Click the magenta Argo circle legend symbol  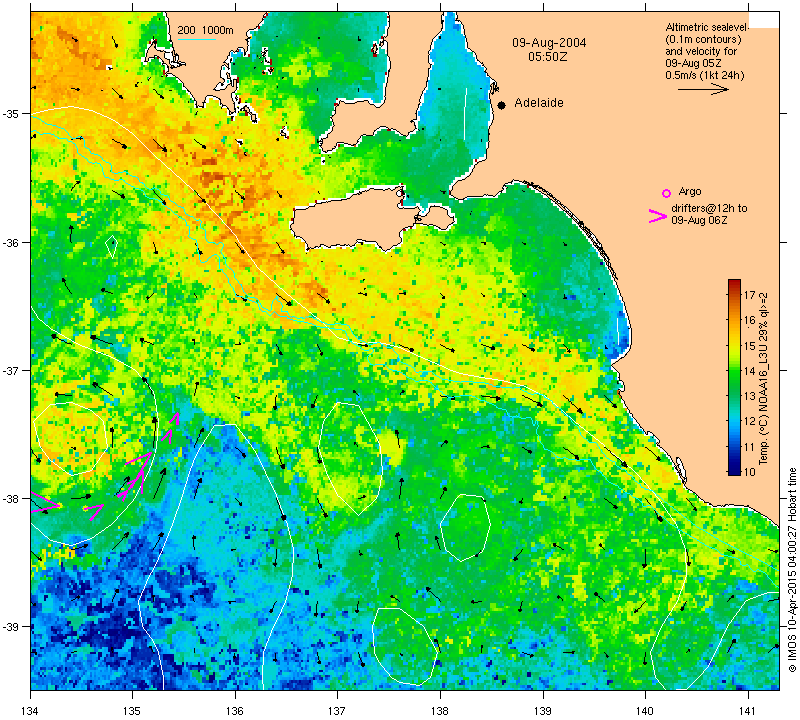point(666,193)
